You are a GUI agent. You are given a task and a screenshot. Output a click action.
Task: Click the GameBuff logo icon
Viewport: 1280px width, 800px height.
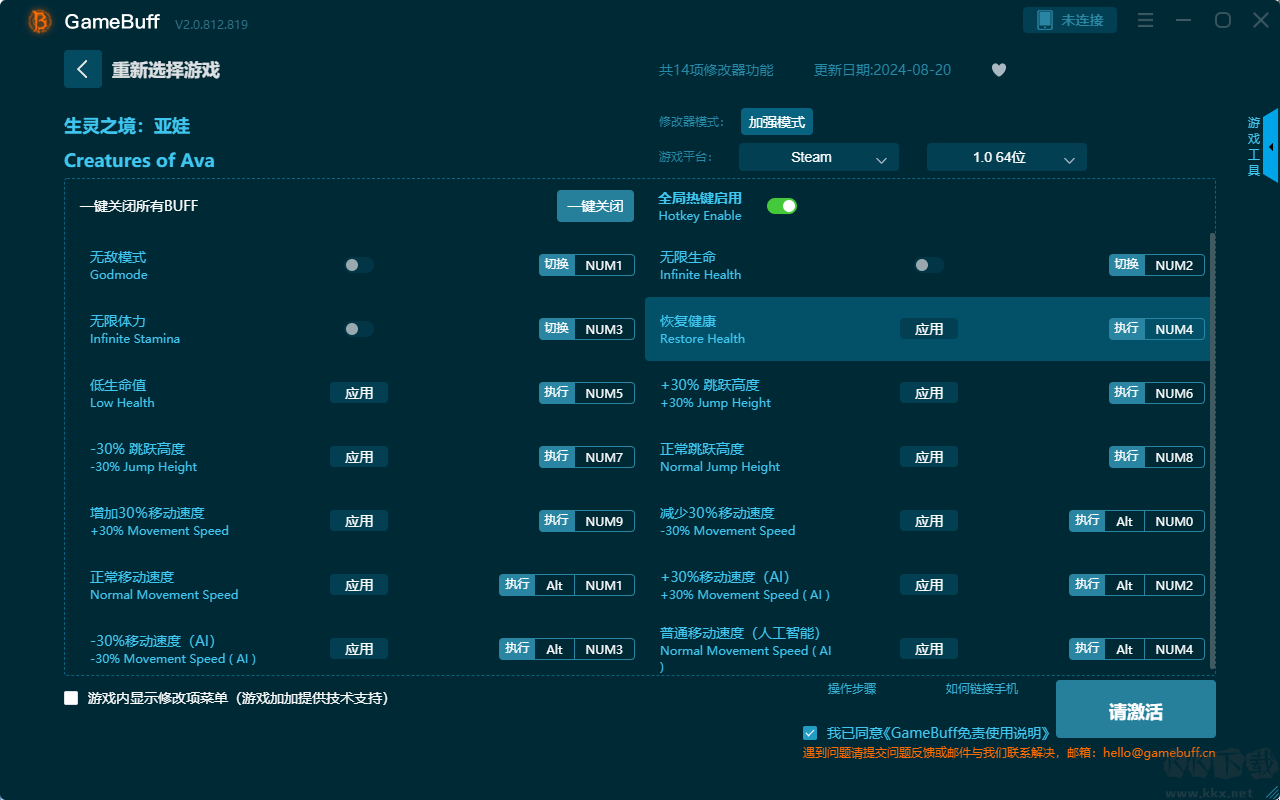[40, 21]
